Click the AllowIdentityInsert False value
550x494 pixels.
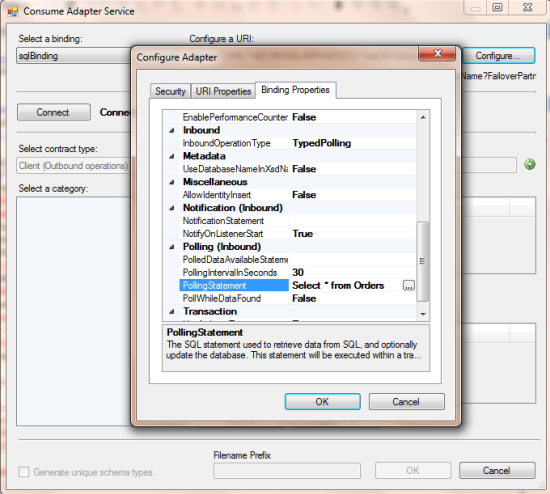click(x=304, y=195)
